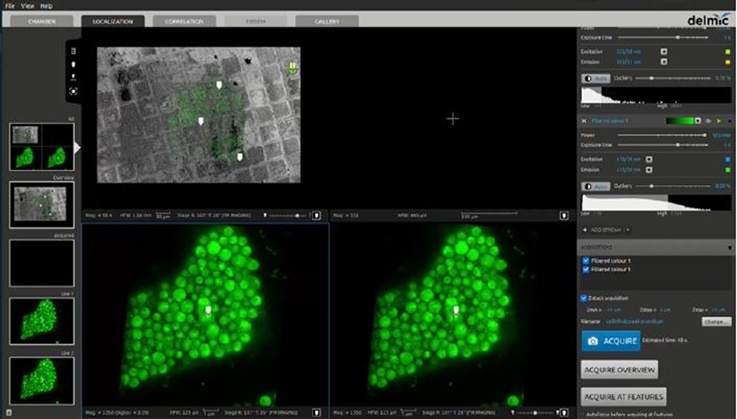Click the status bar icon of the overview viewport

point(316,215)
